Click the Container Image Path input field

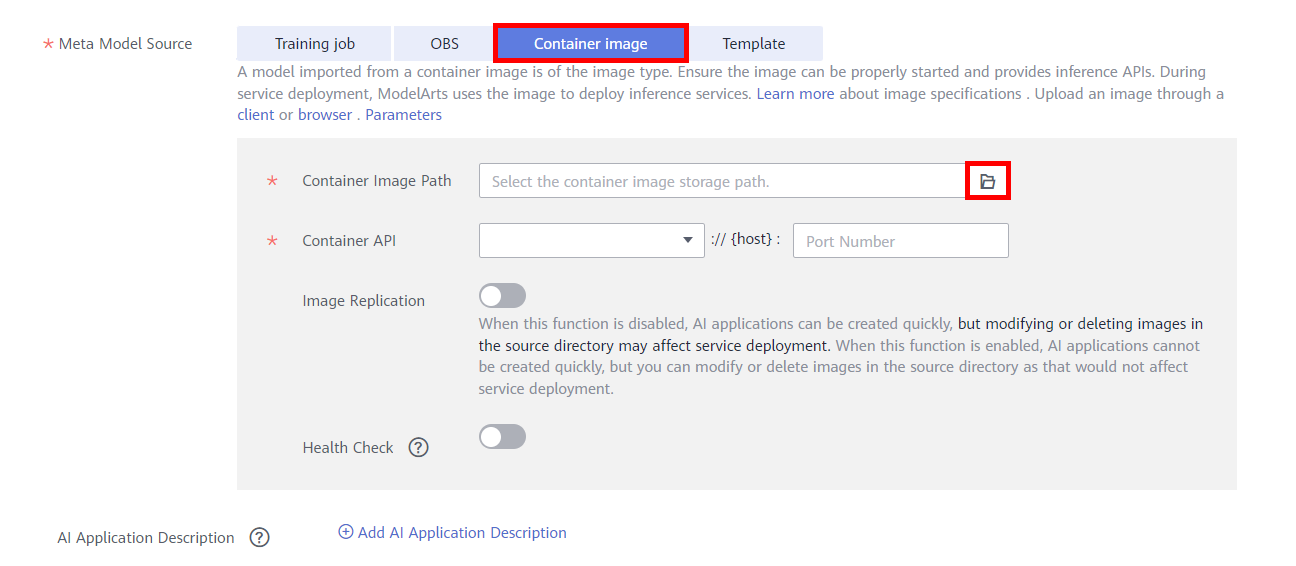click(720, 181)
